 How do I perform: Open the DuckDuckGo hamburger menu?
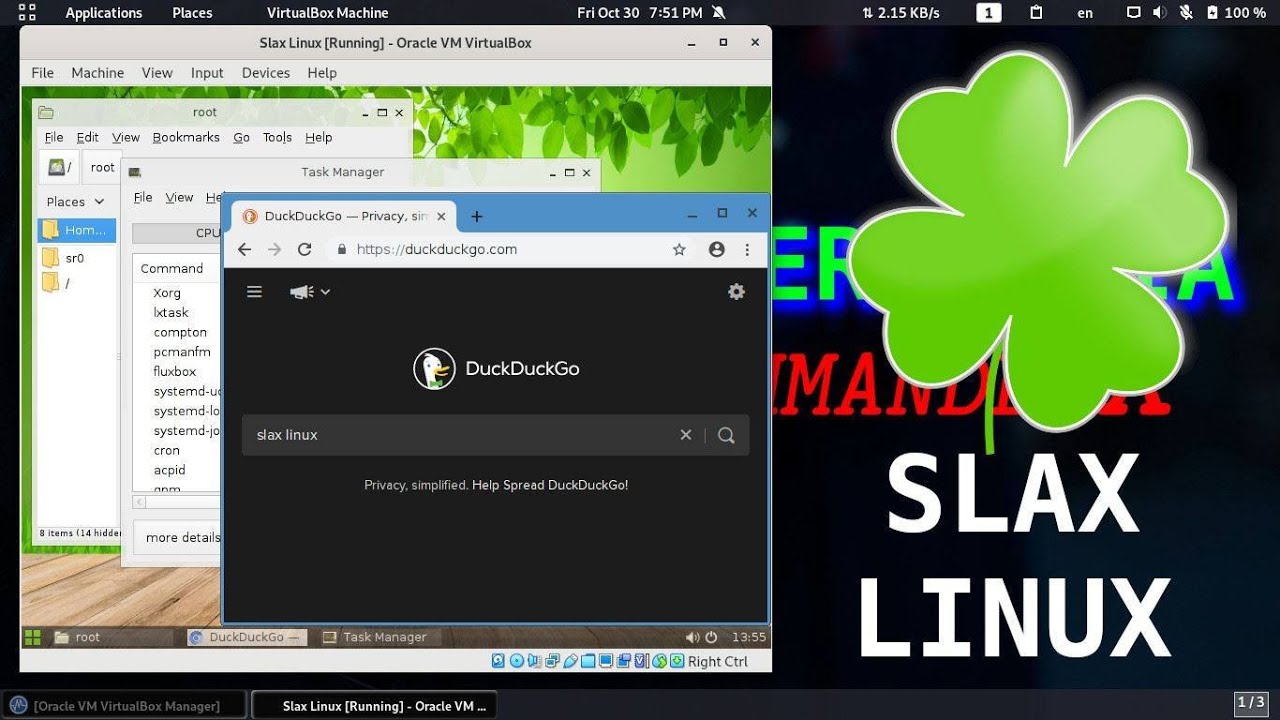[x=254, y=292]
